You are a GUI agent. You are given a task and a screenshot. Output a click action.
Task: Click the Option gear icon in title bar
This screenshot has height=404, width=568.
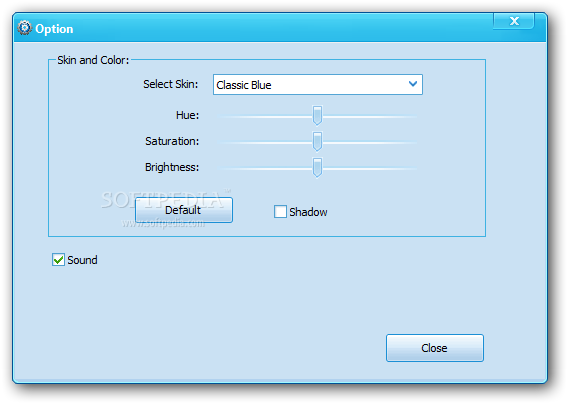[25, 28]
